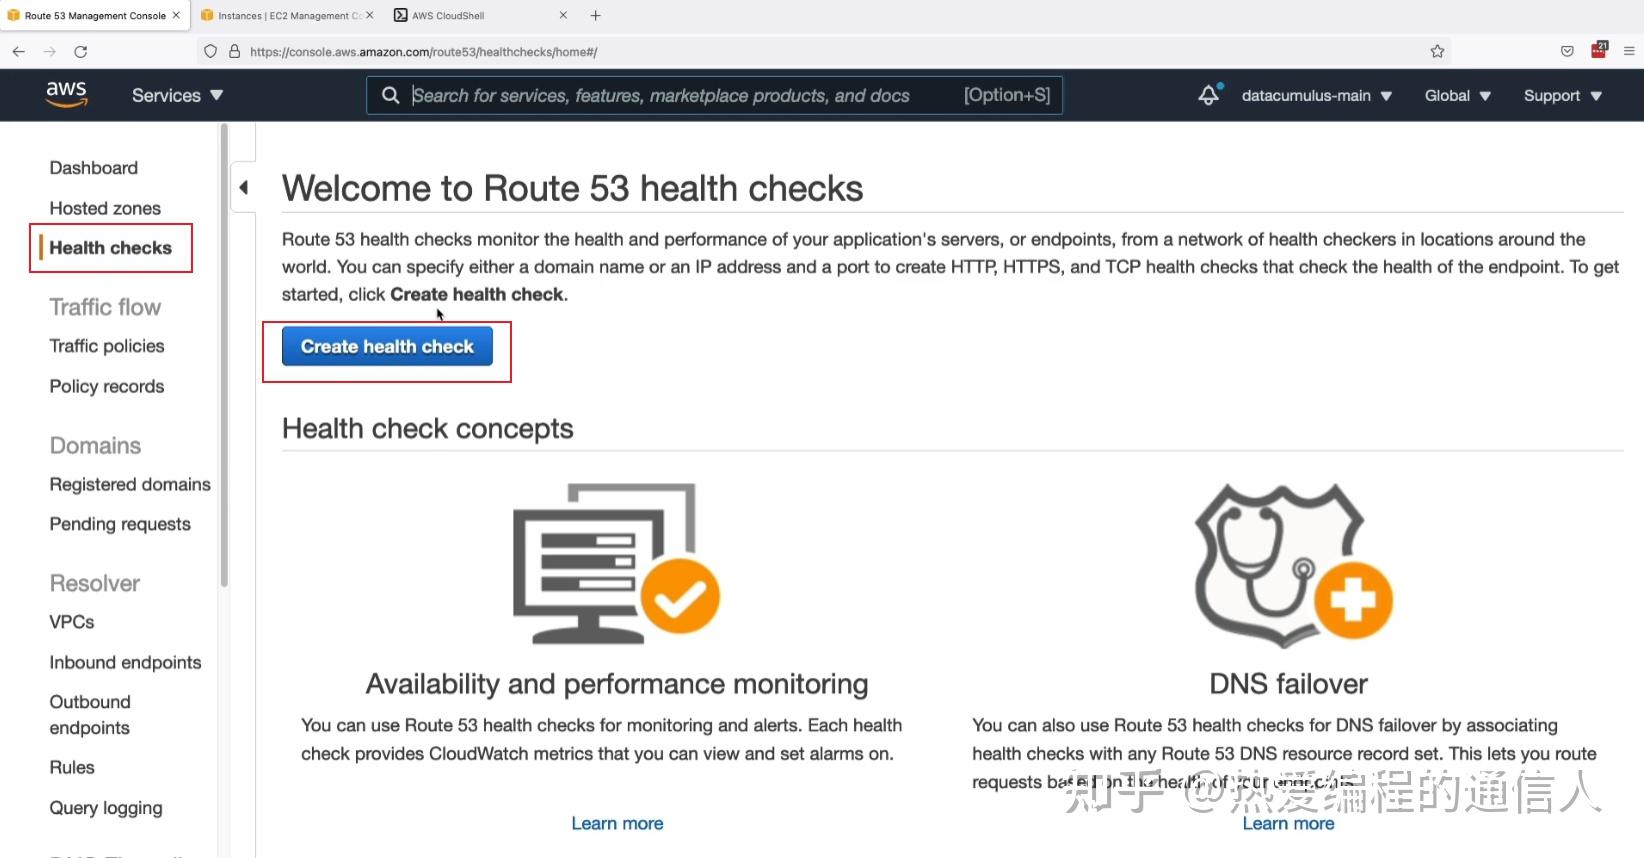
Task: Open Registered domains in the sidebar
Action: [130, 484]
